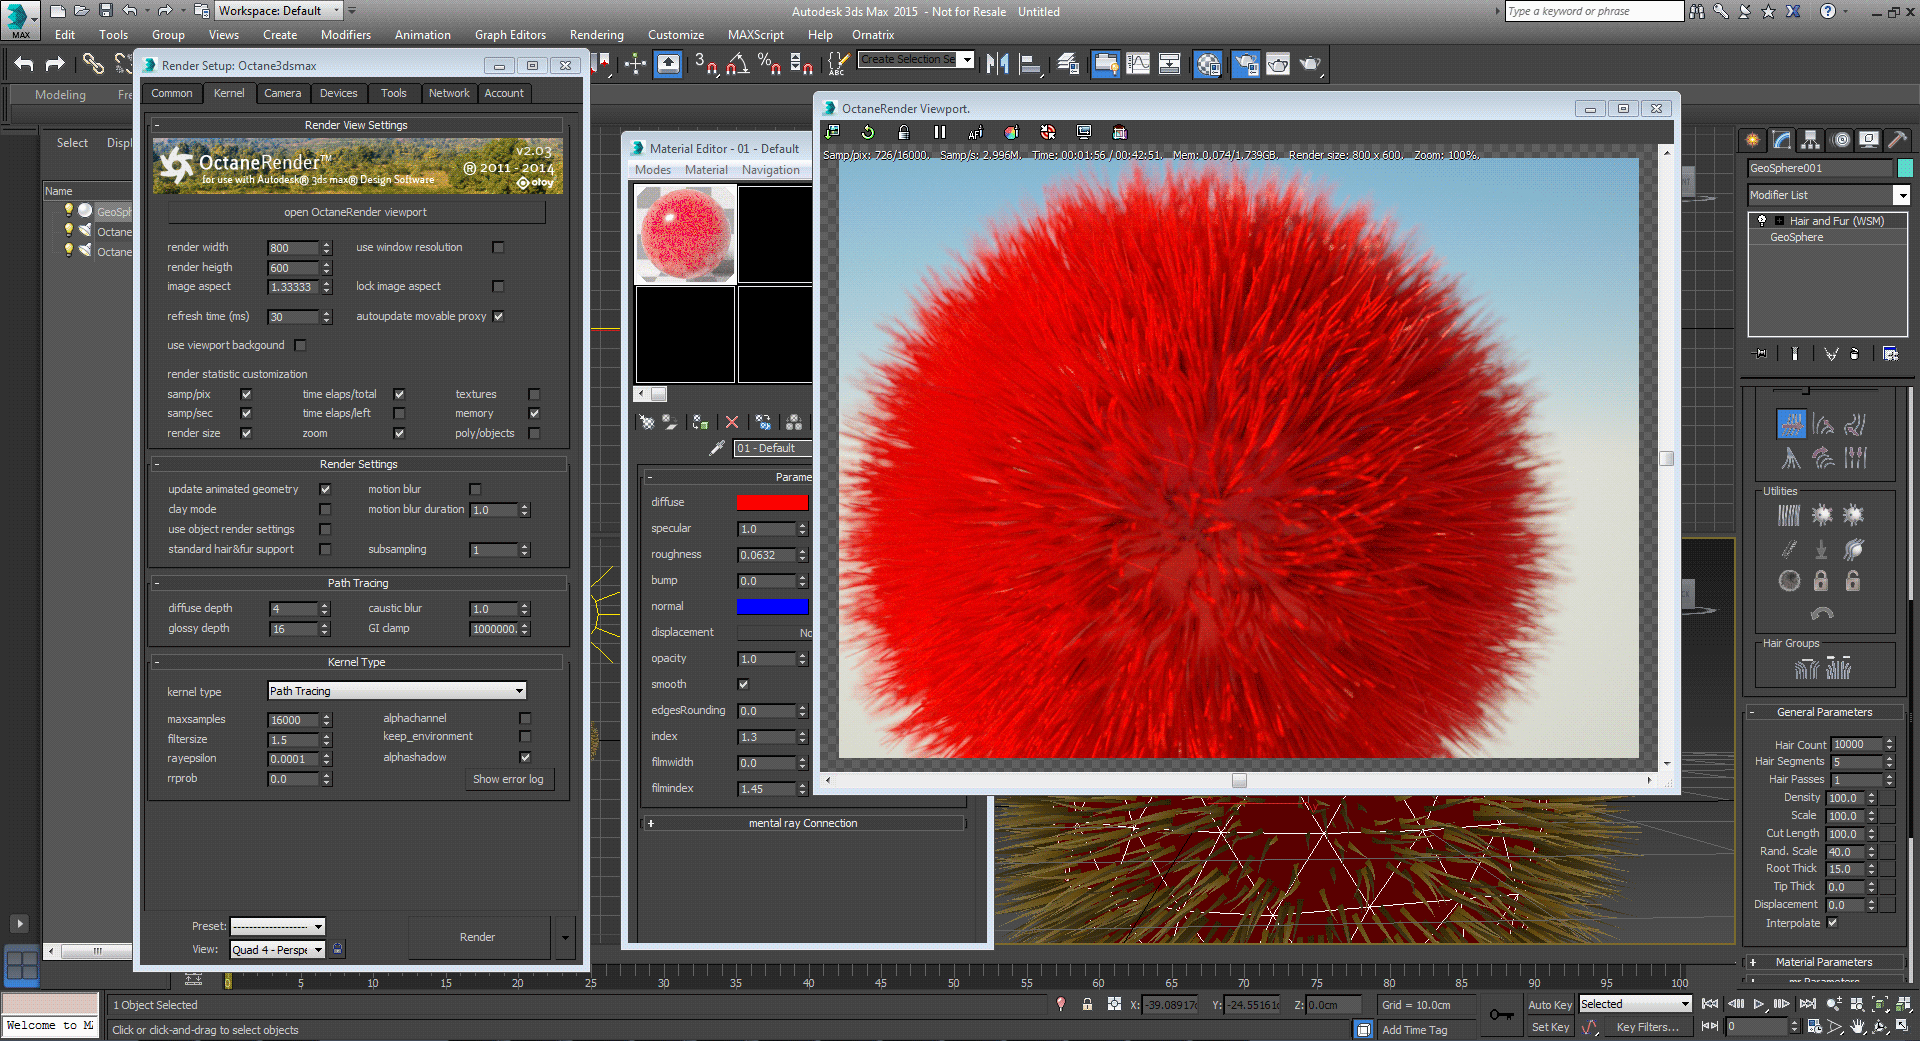Expand the Modifier List dropdown
1920x1041 pixels.
click(1901, 195)
